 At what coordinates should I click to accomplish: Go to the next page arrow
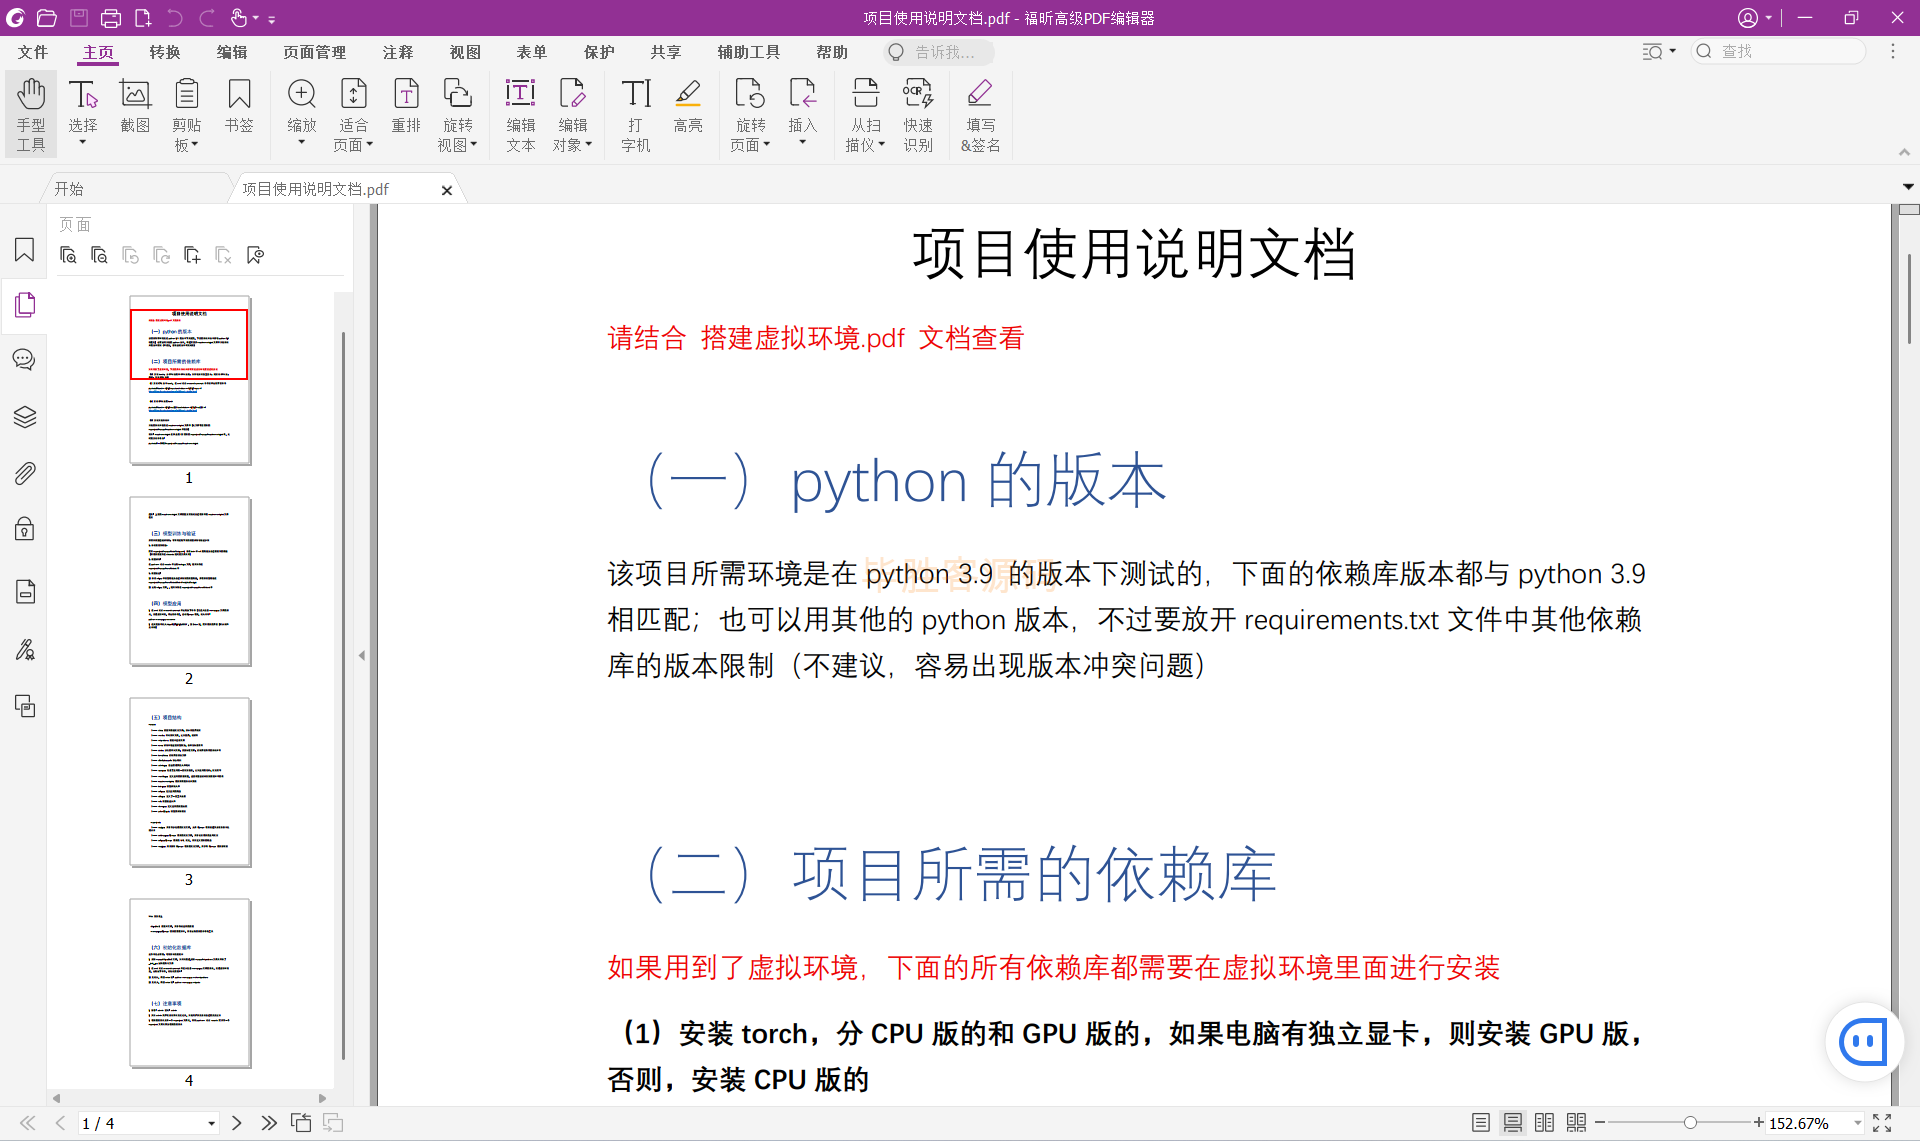(x=237, y=1123)
